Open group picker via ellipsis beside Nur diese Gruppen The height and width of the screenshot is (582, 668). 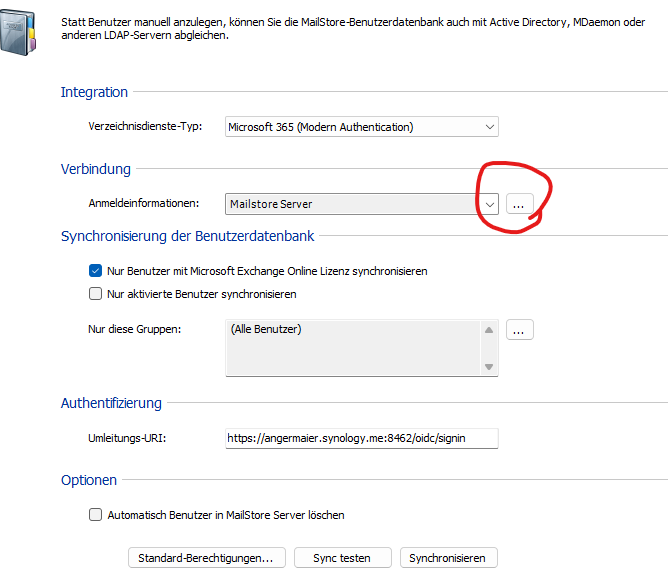tap(520, 330)
